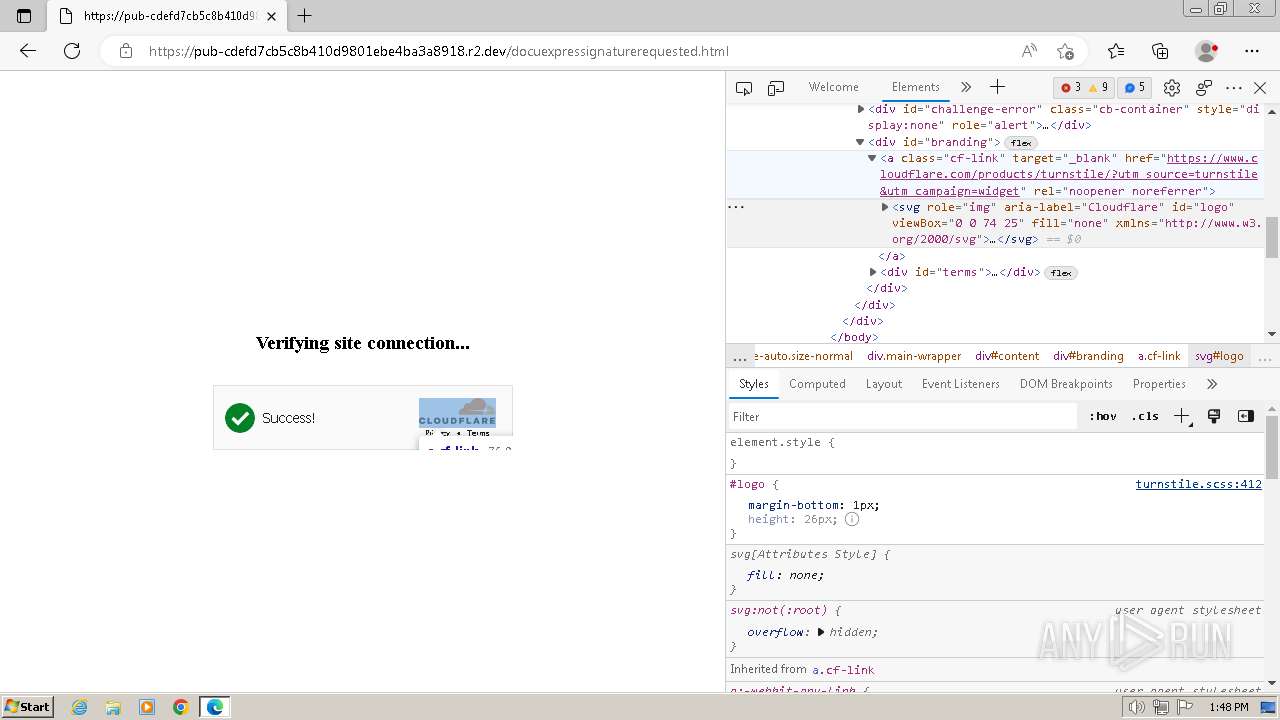The height and width of the screenshot is (720, 1280).
Task: Click the green Success checkmark
Action: pos(240,418)
